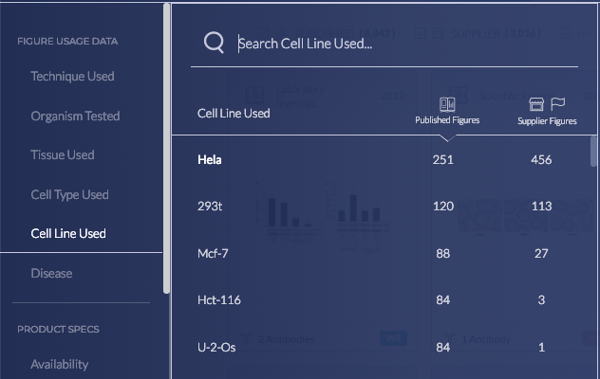
Task: Open Availability filter under Product Specs
Action: point(59,364)
